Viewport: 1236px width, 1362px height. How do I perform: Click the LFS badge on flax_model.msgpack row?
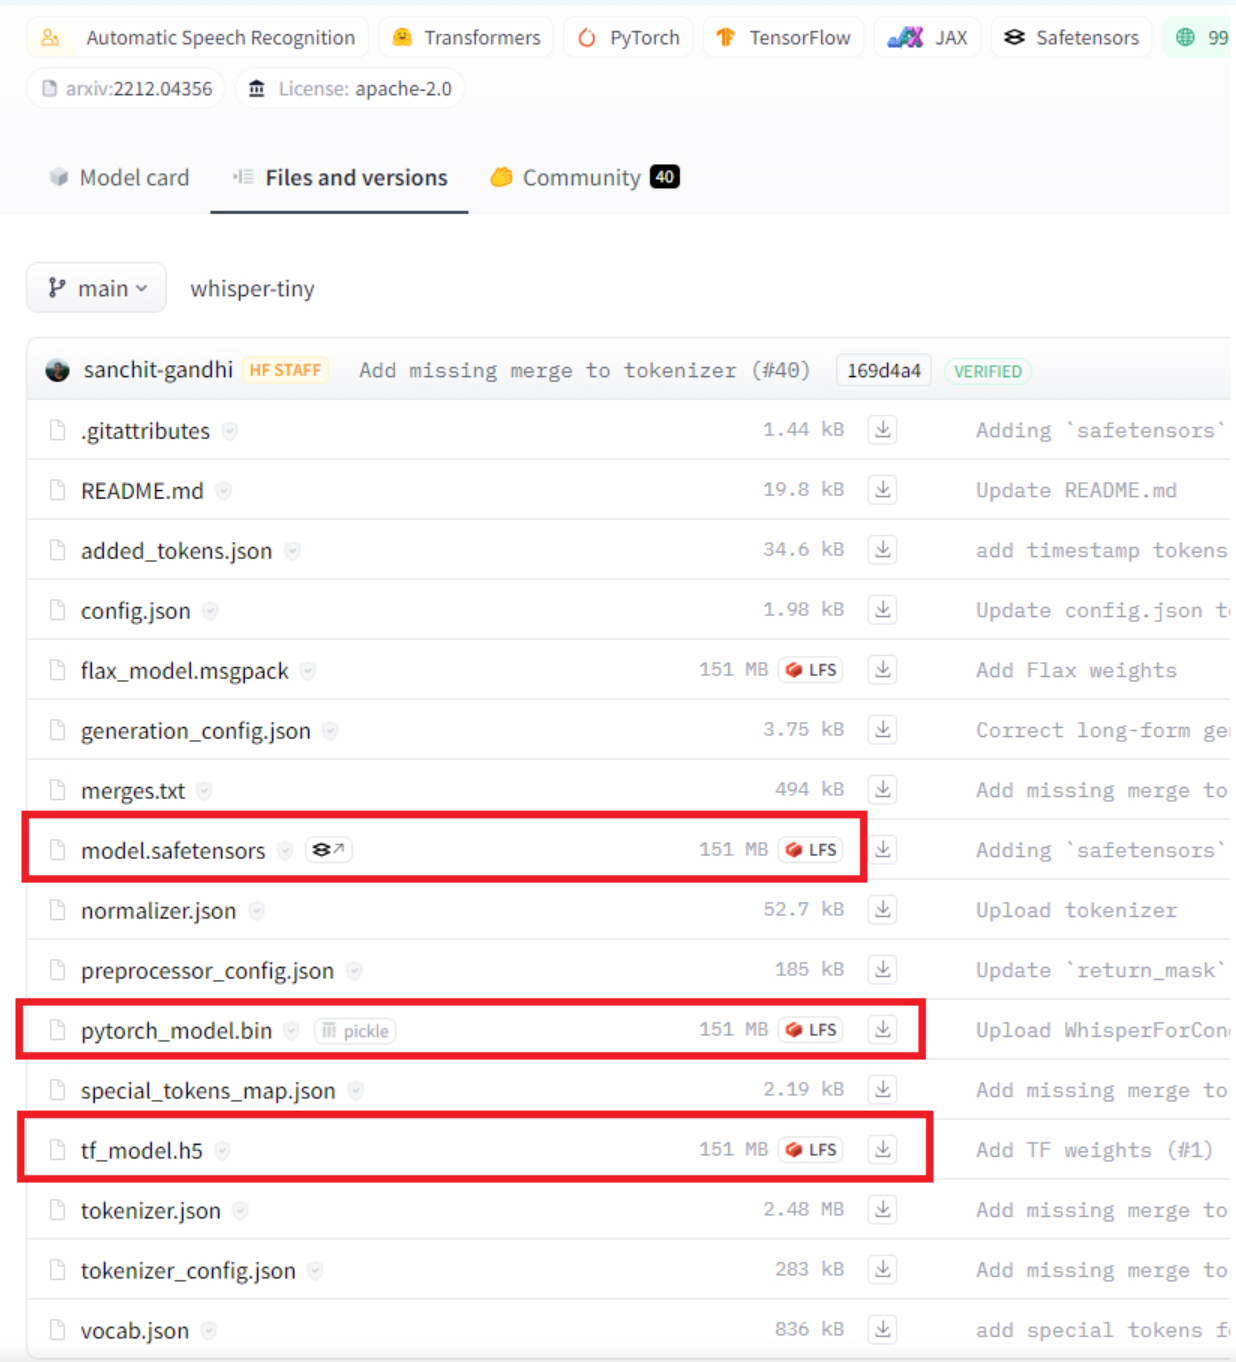(811, 670)
